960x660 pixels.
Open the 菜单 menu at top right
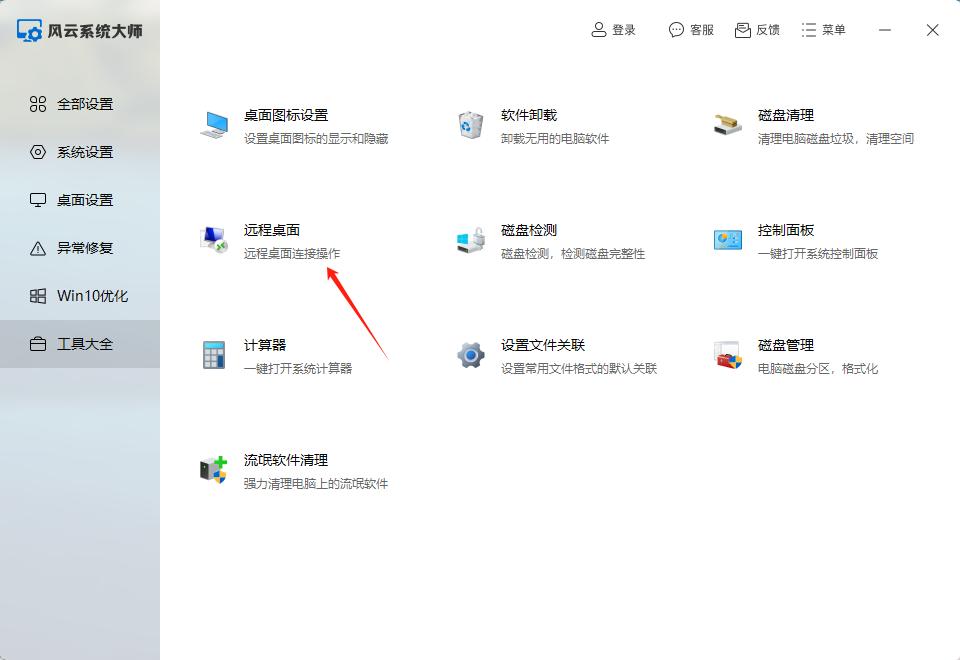823,29
